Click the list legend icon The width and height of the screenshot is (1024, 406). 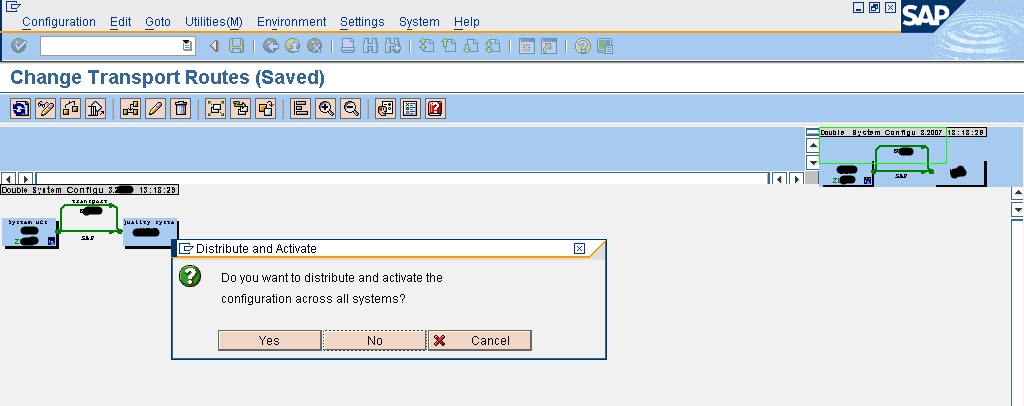(410, 108)
